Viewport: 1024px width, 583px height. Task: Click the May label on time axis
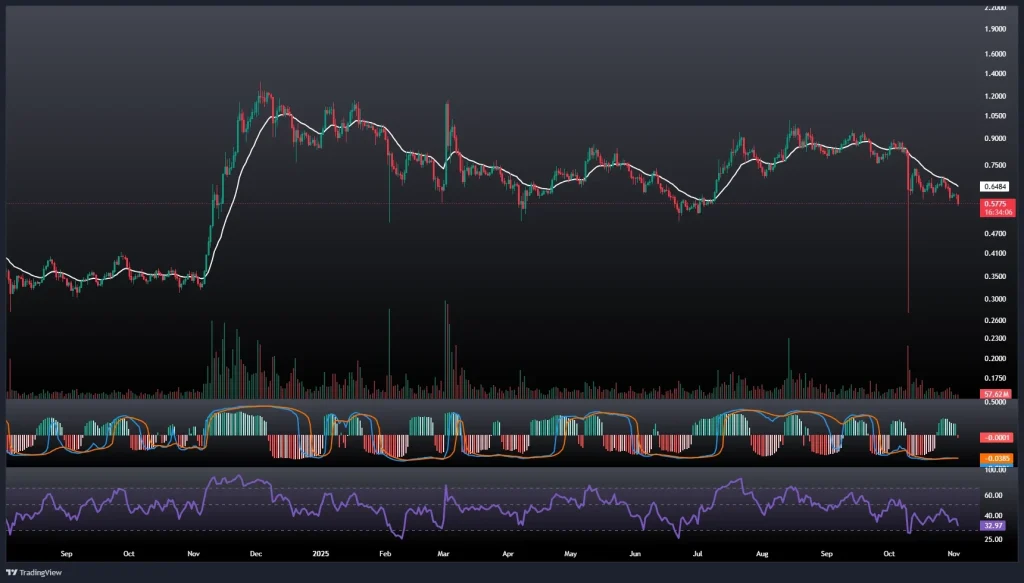click(x=571, y=552)
